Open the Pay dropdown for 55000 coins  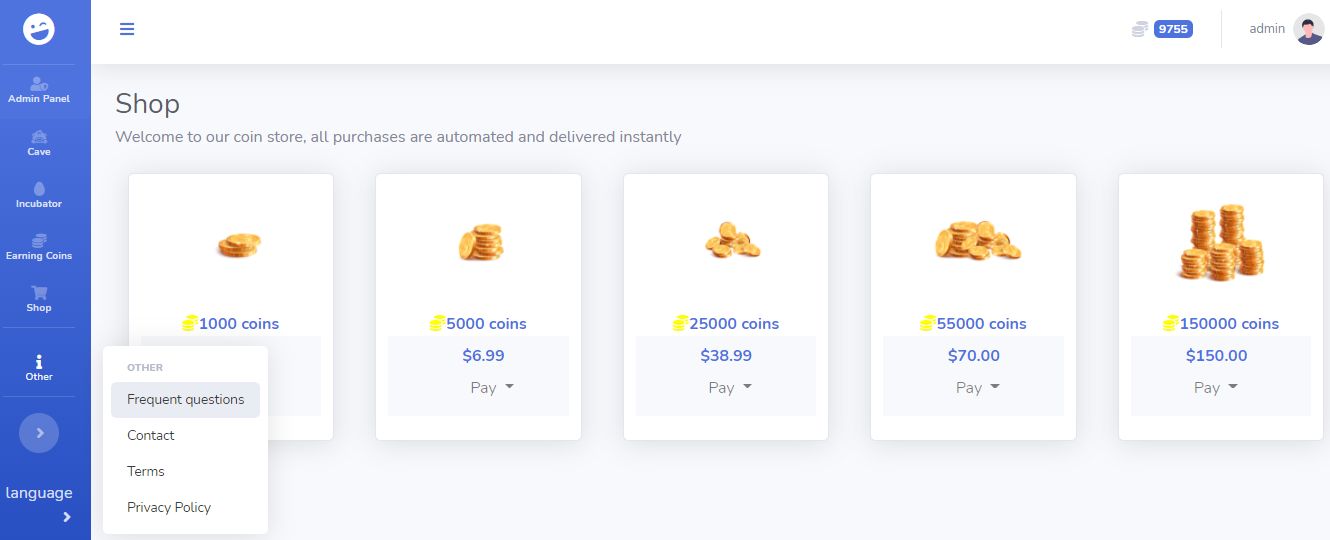click(x=977, y=388)
